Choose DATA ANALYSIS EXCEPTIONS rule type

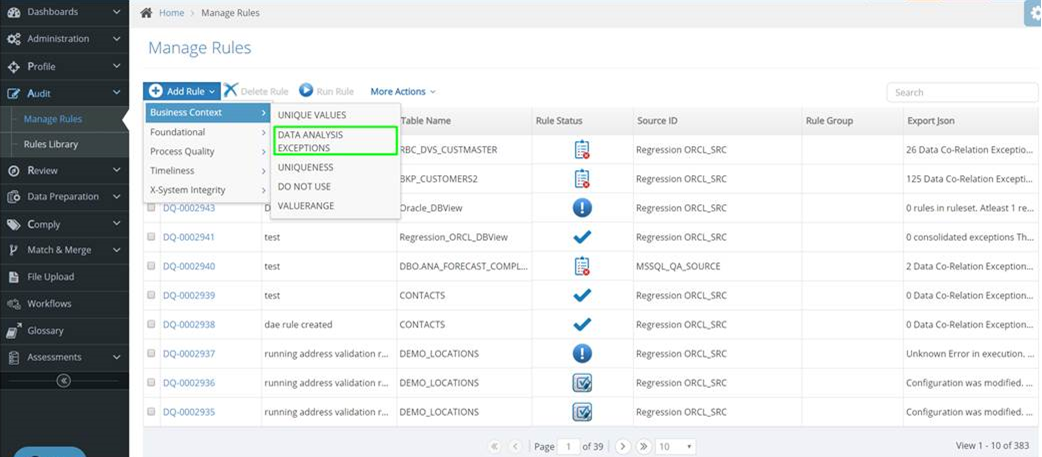pos(335,141)
